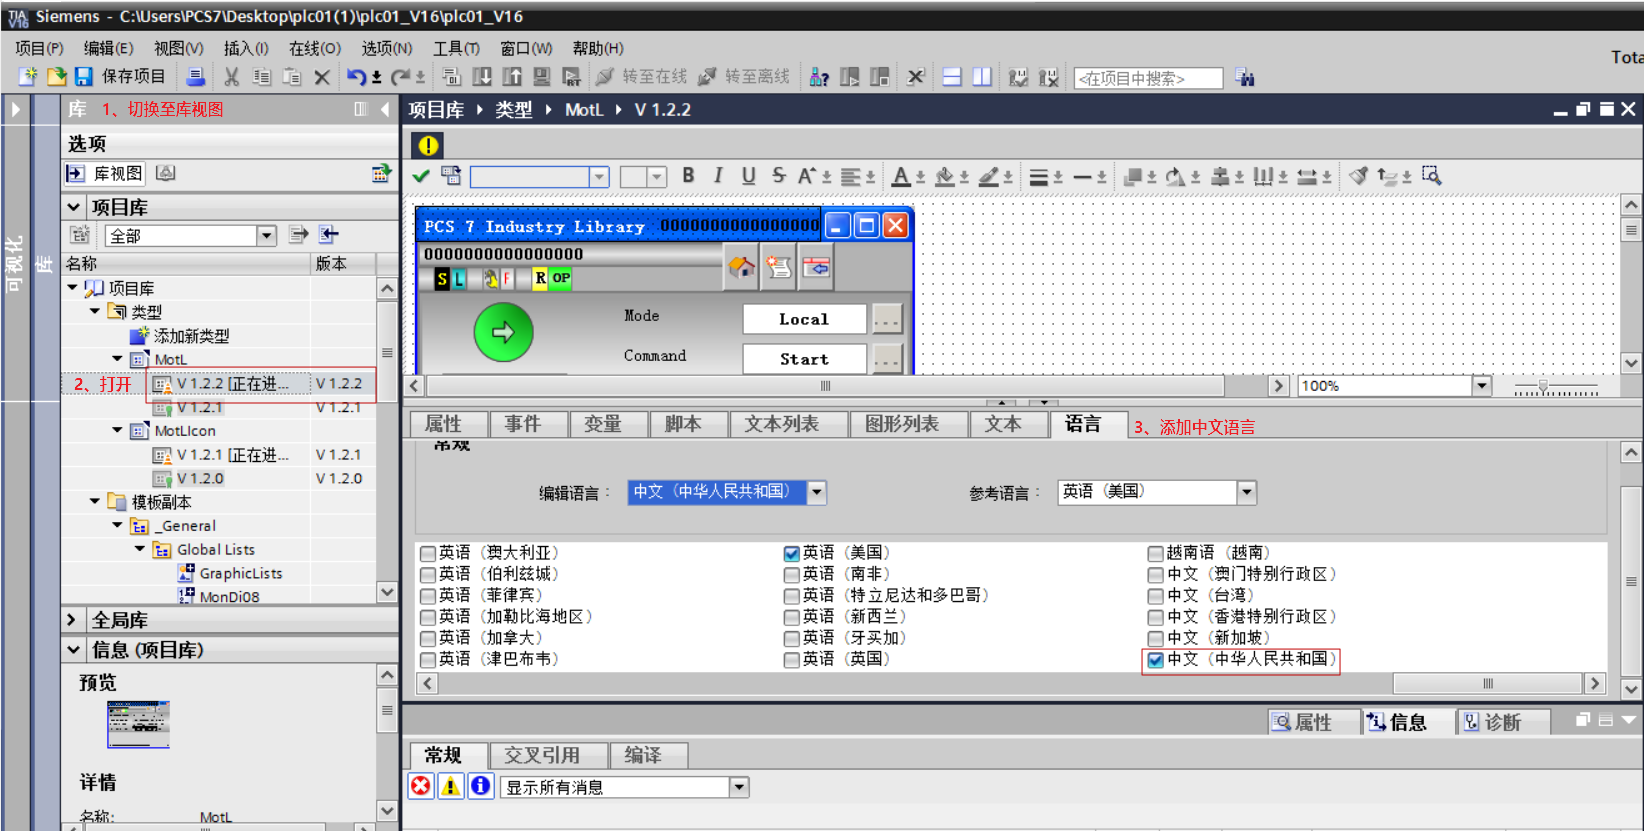Check 英语 (南非) language checkbox
The image size is (1644, 831).
coord(792,575)
